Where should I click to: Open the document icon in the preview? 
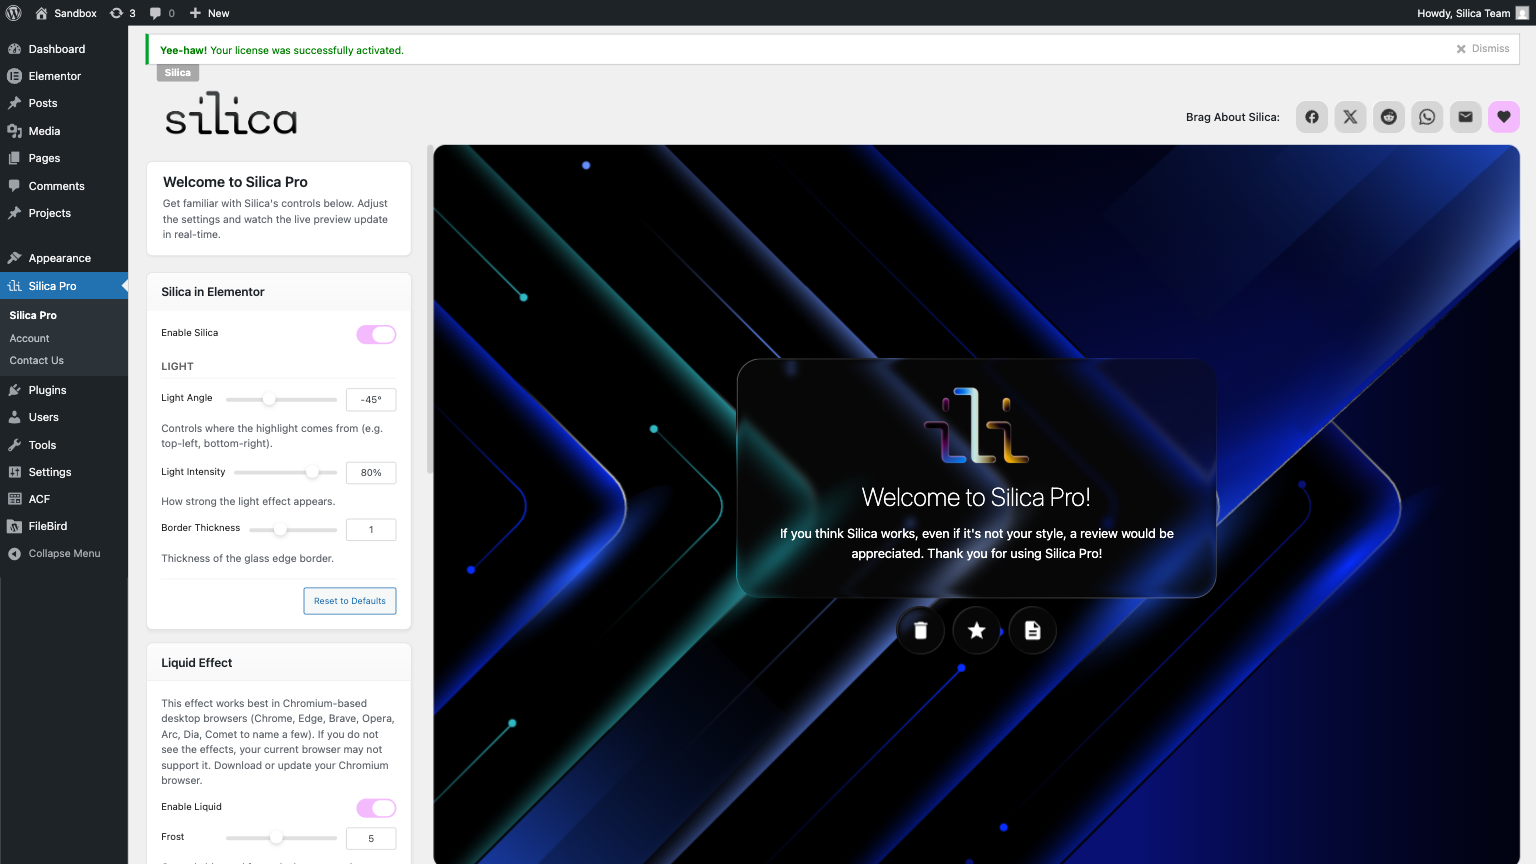[1032, 630]
